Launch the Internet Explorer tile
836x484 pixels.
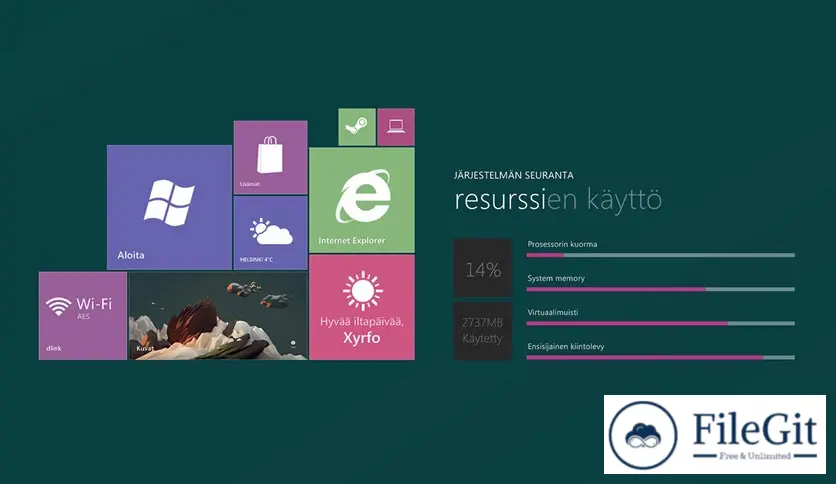tap(362, 200)
